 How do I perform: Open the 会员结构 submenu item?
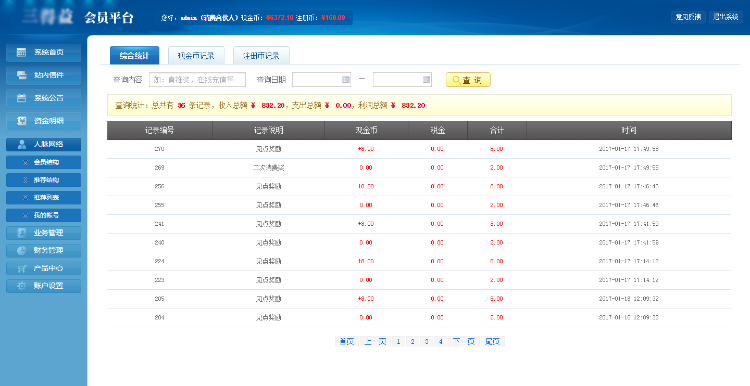[x=44, y=162]
